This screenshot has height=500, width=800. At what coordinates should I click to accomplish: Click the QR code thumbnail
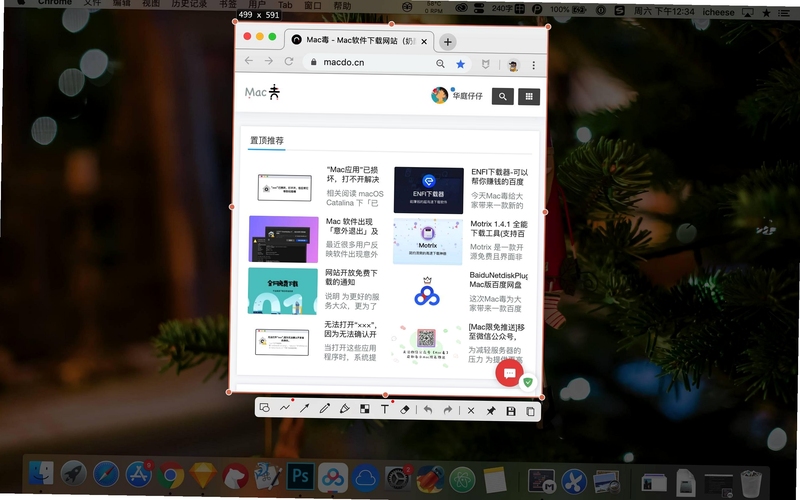[426, 344]
